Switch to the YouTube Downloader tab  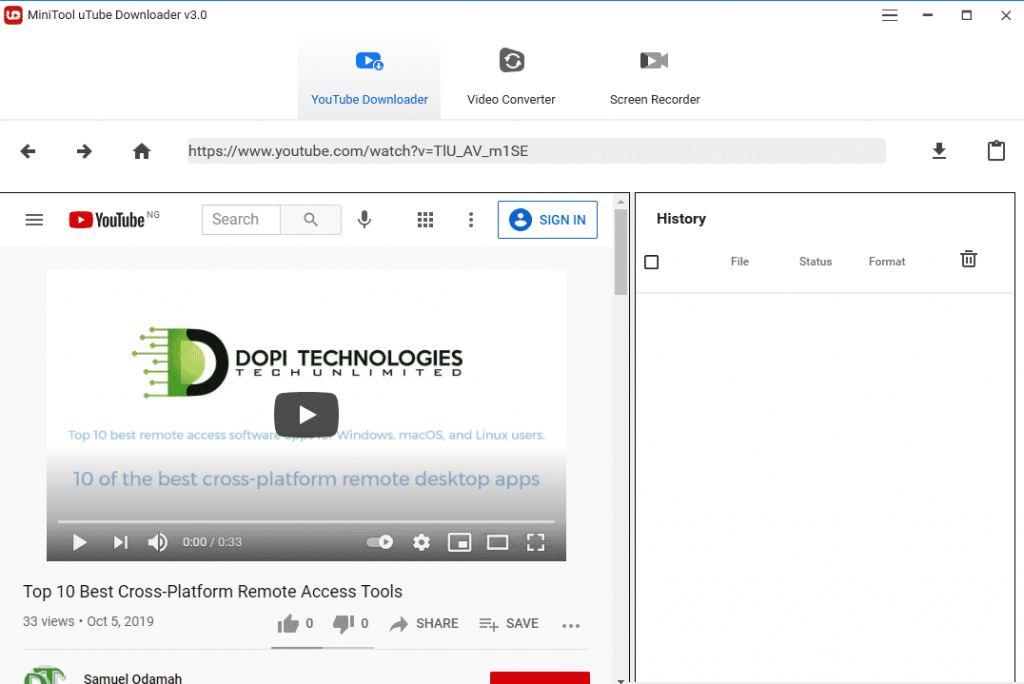[x=369, y=75]
